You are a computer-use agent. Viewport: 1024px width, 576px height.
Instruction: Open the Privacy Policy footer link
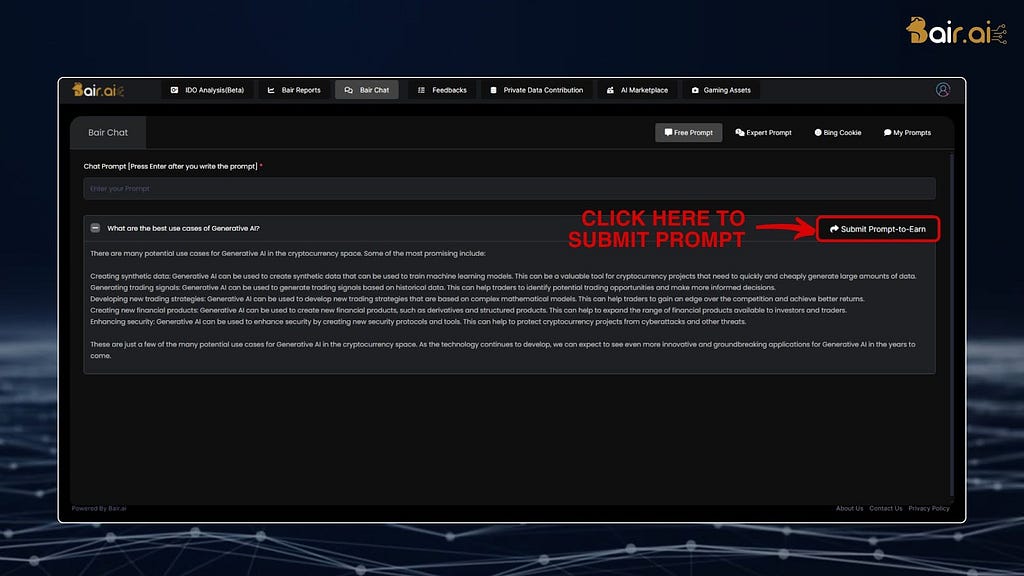coord(929,508)
